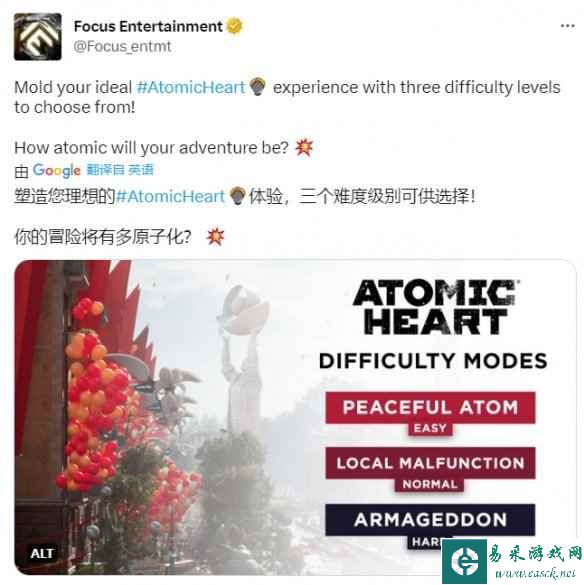Screen dimensions: 584x585
Task: Select the '翻译自 英语' translation link
Action: click(120, 170)
